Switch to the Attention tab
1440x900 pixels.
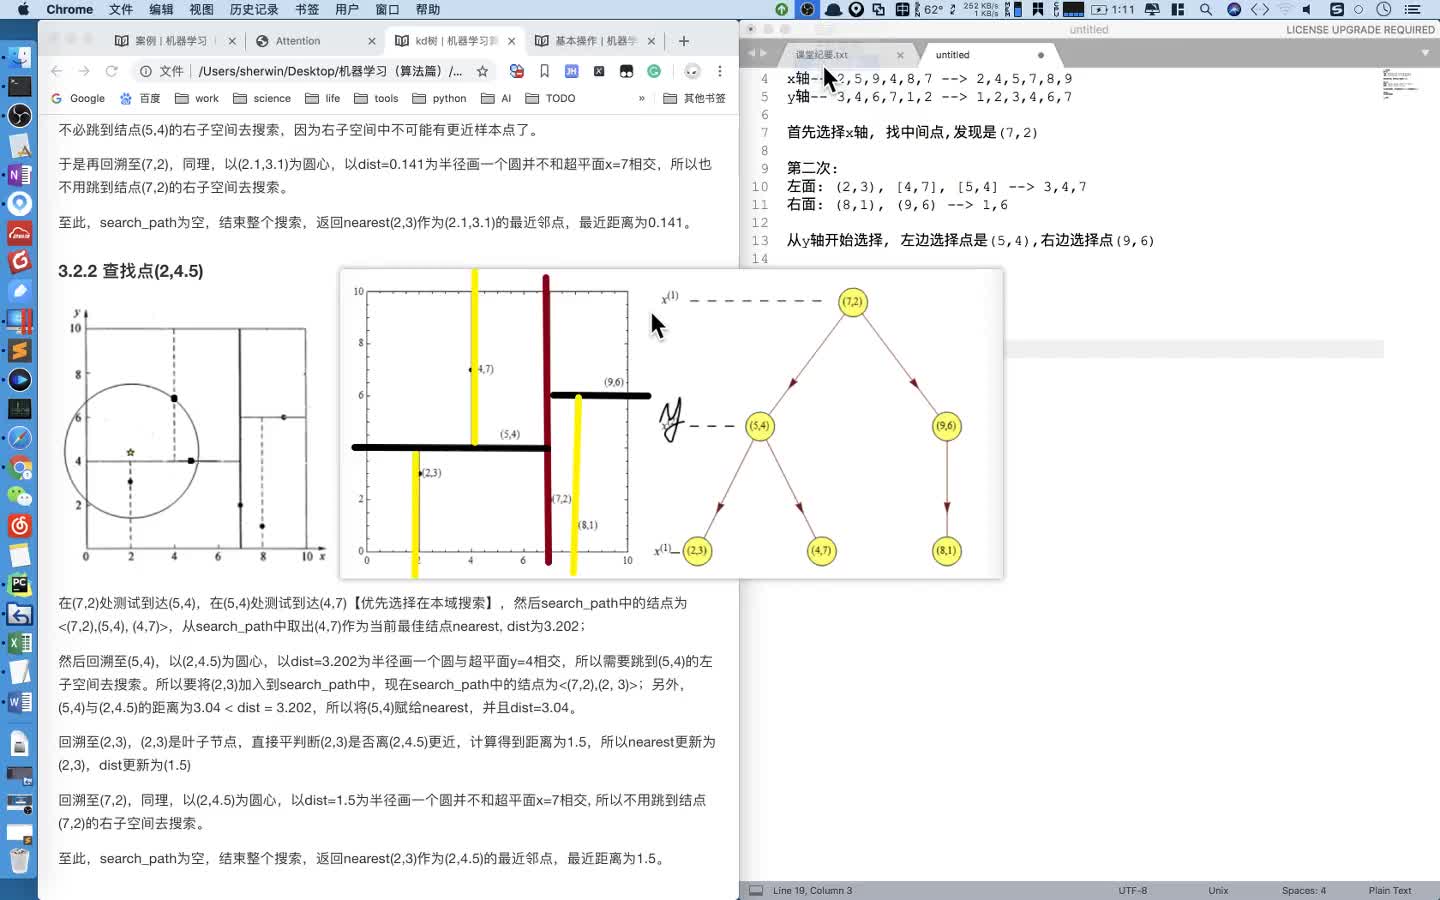pos(315,41)
